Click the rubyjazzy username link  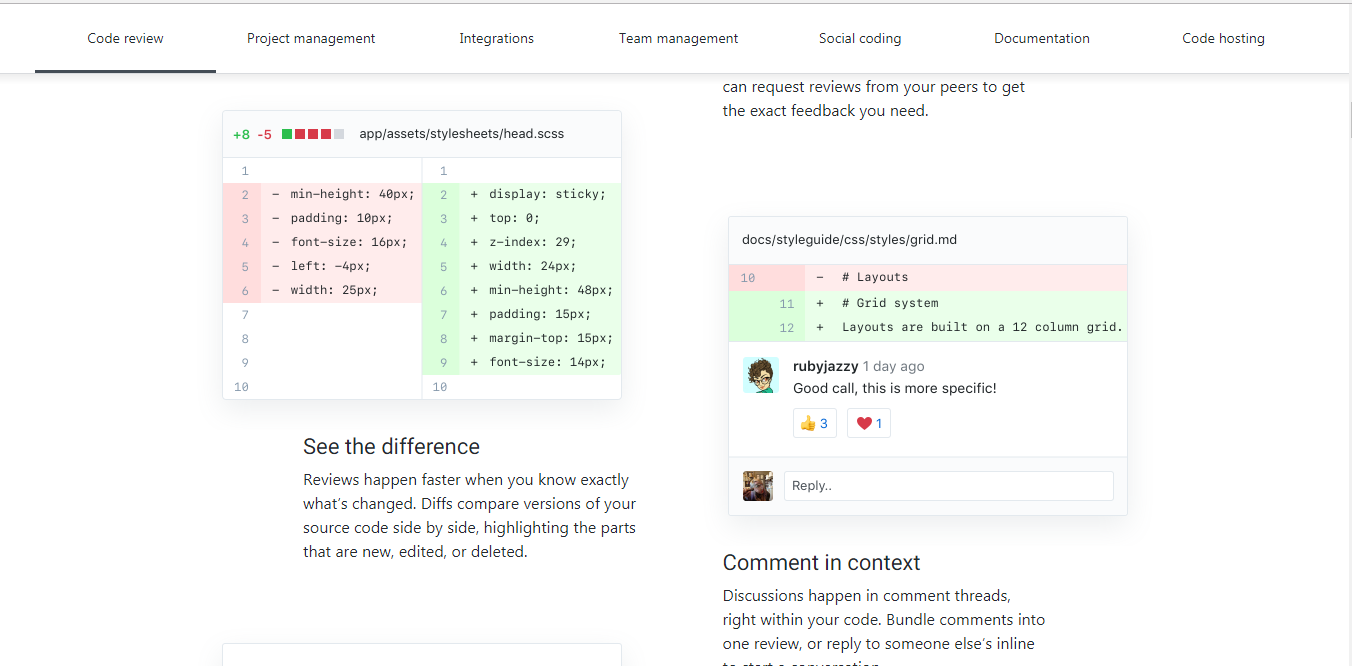(825, 366)
